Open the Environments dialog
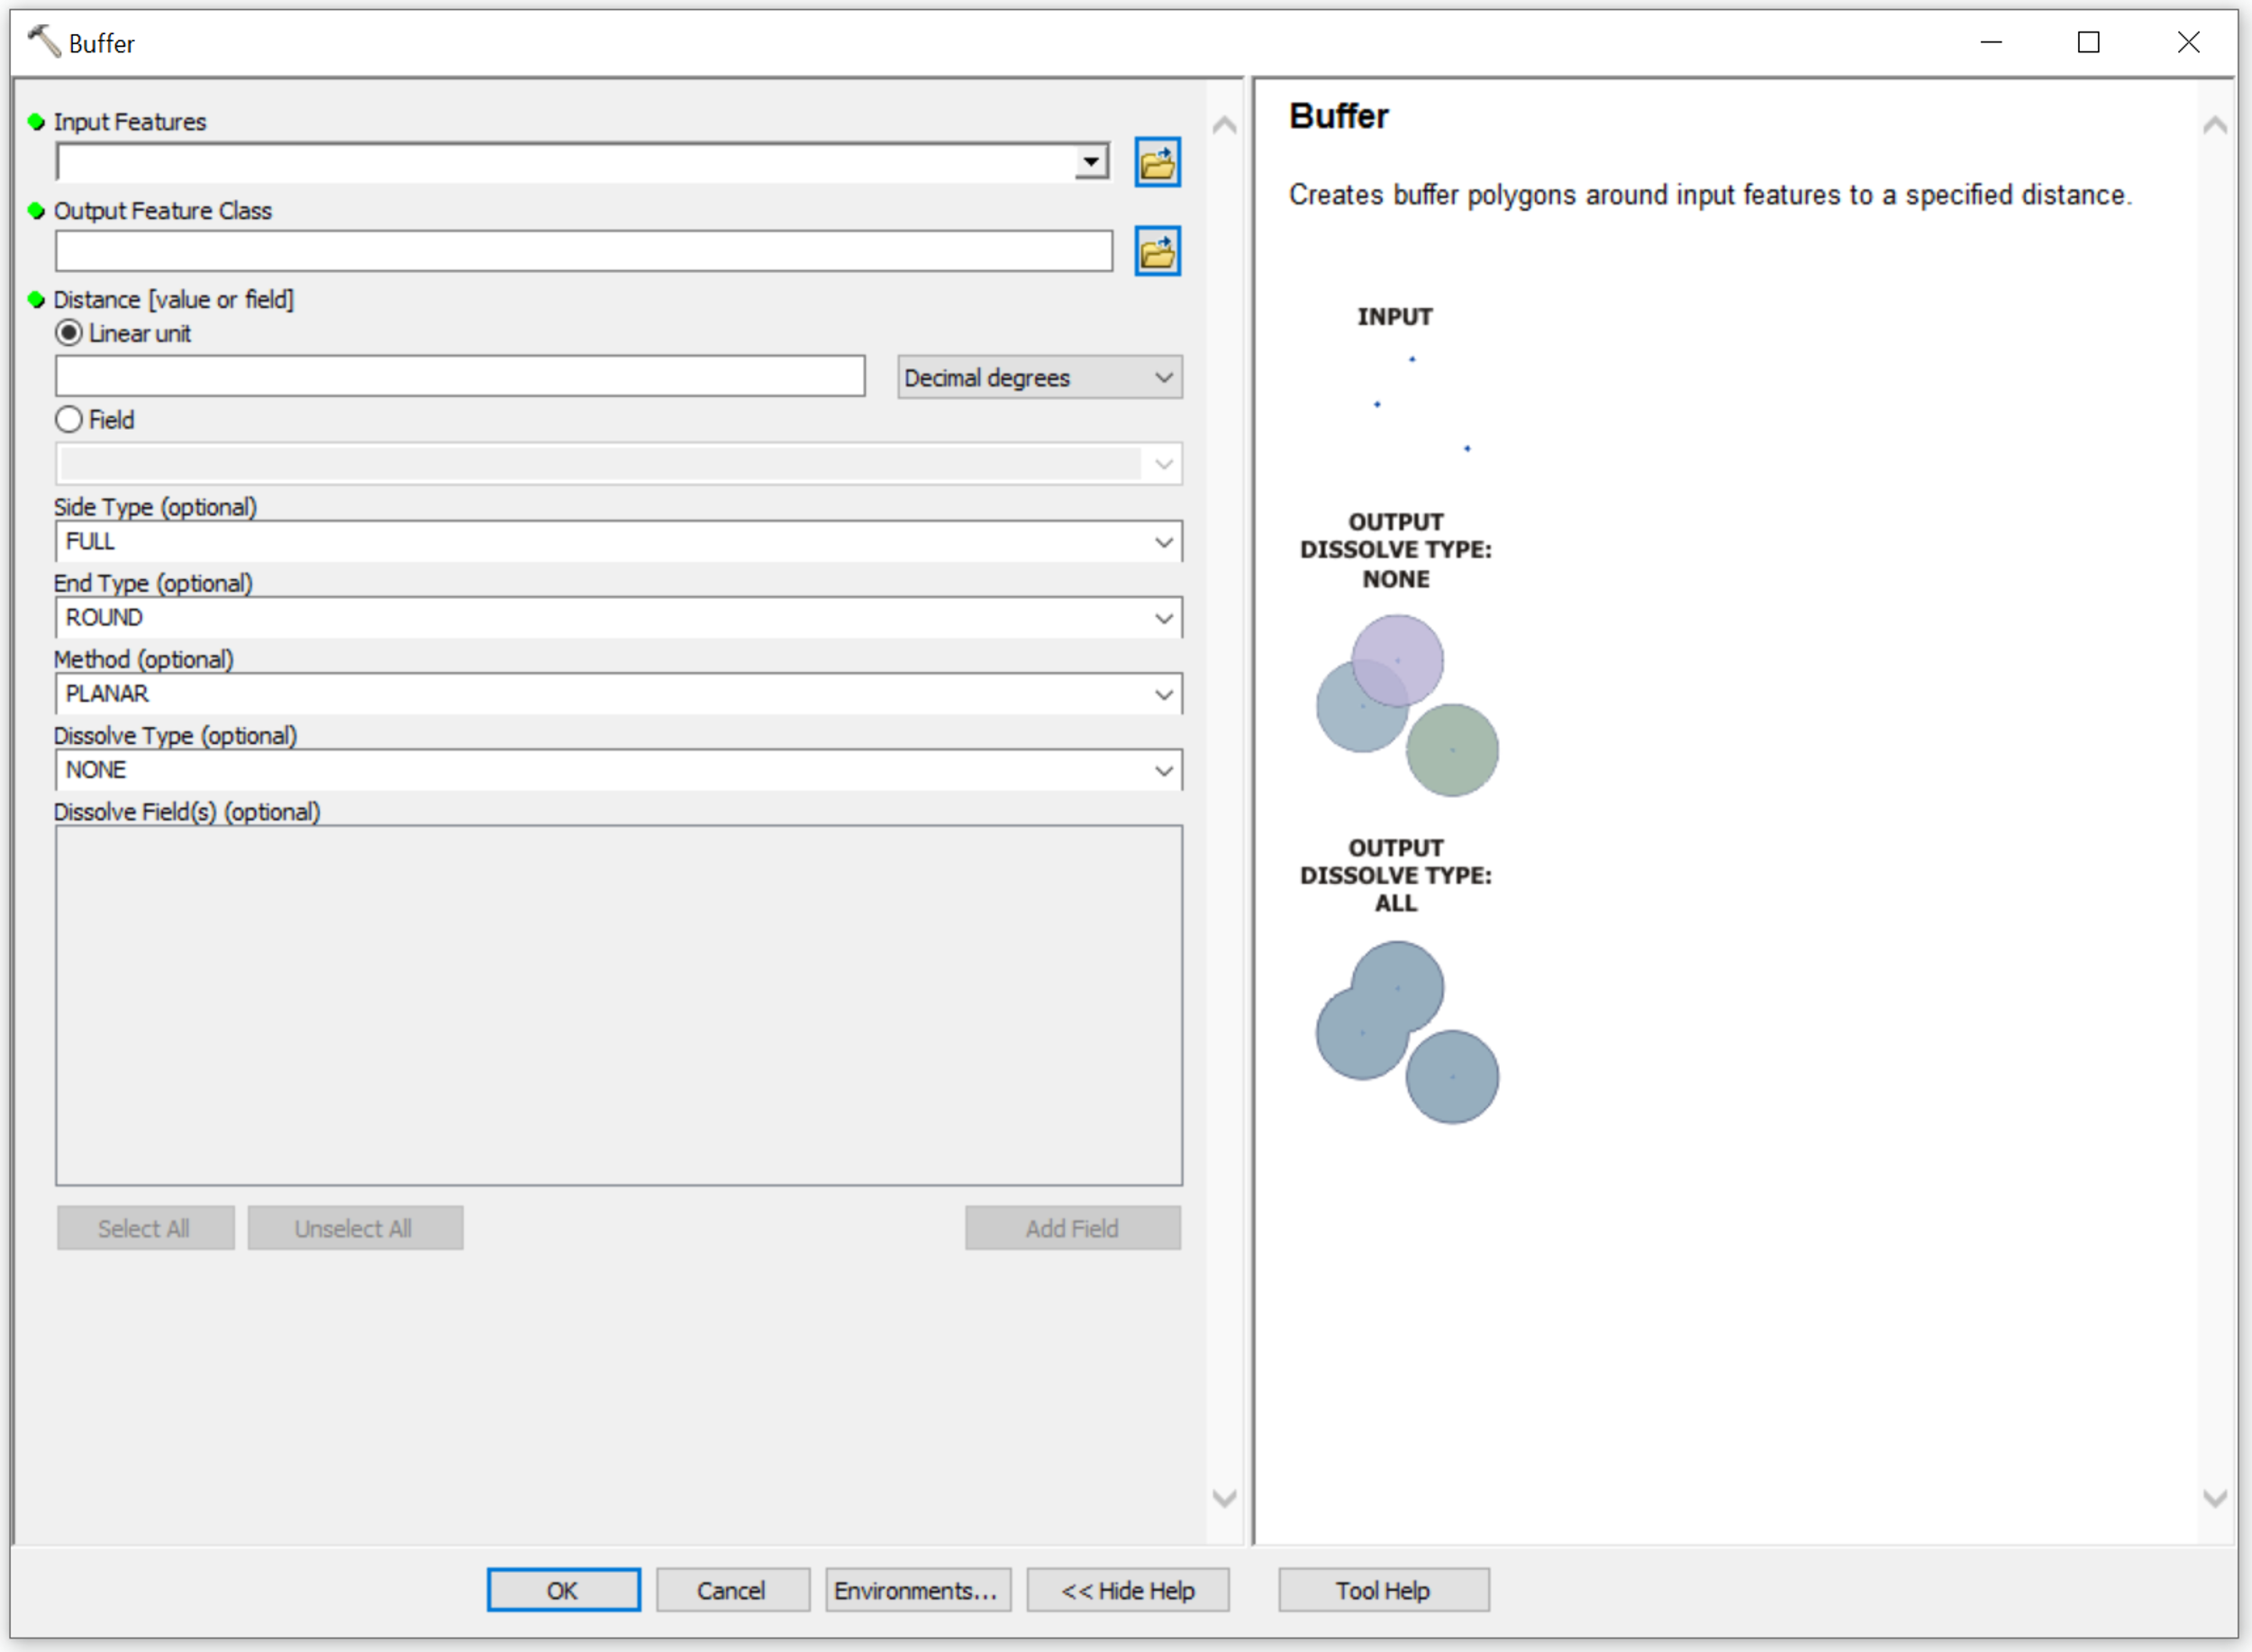The width and height of the screenshot is (2252, 1652). (x=917, y=1590)
